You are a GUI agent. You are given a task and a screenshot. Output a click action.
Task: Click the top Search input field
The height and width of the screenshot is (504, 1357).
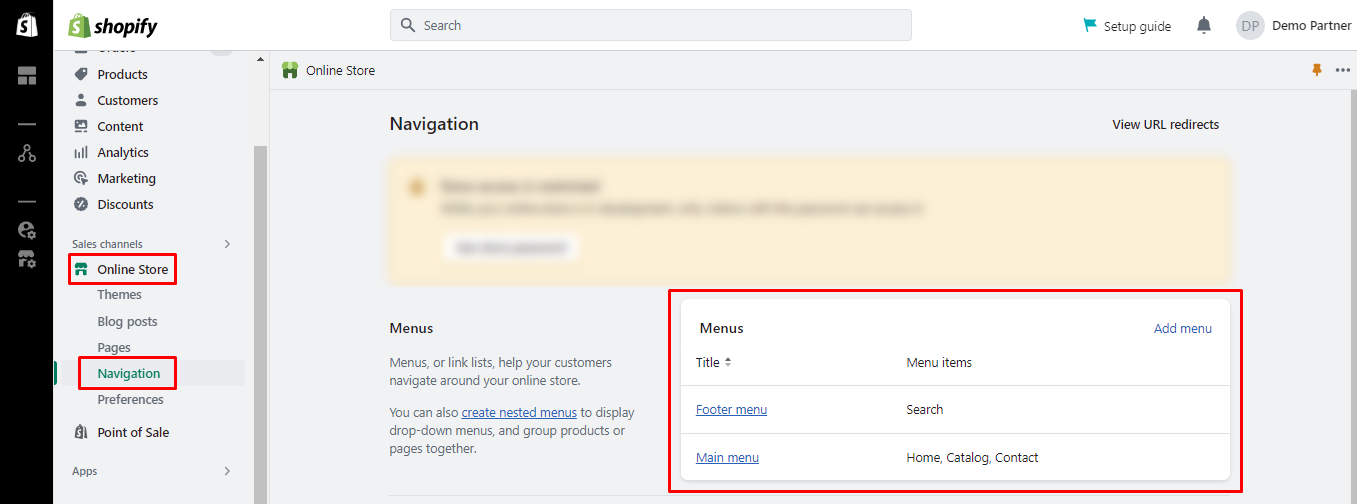pos(650,25)
